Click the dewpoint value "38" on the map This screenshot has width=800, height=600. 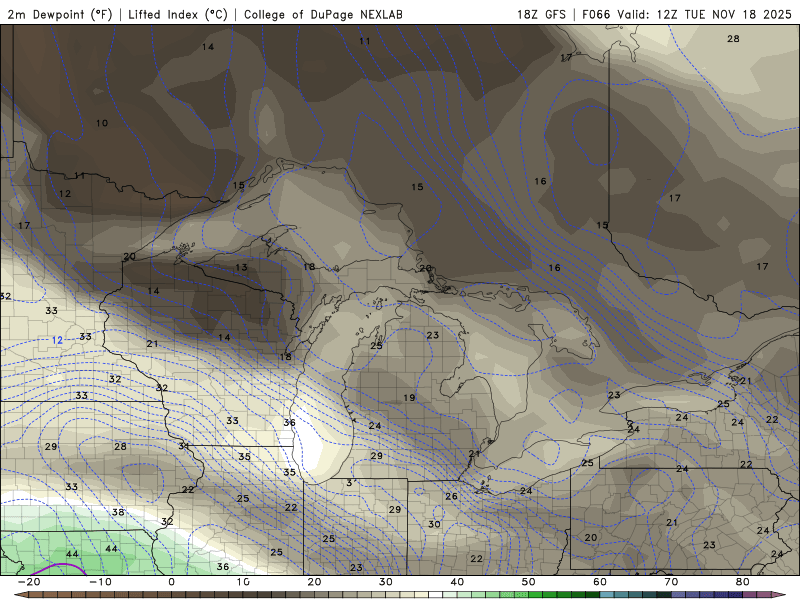[118, 512]
